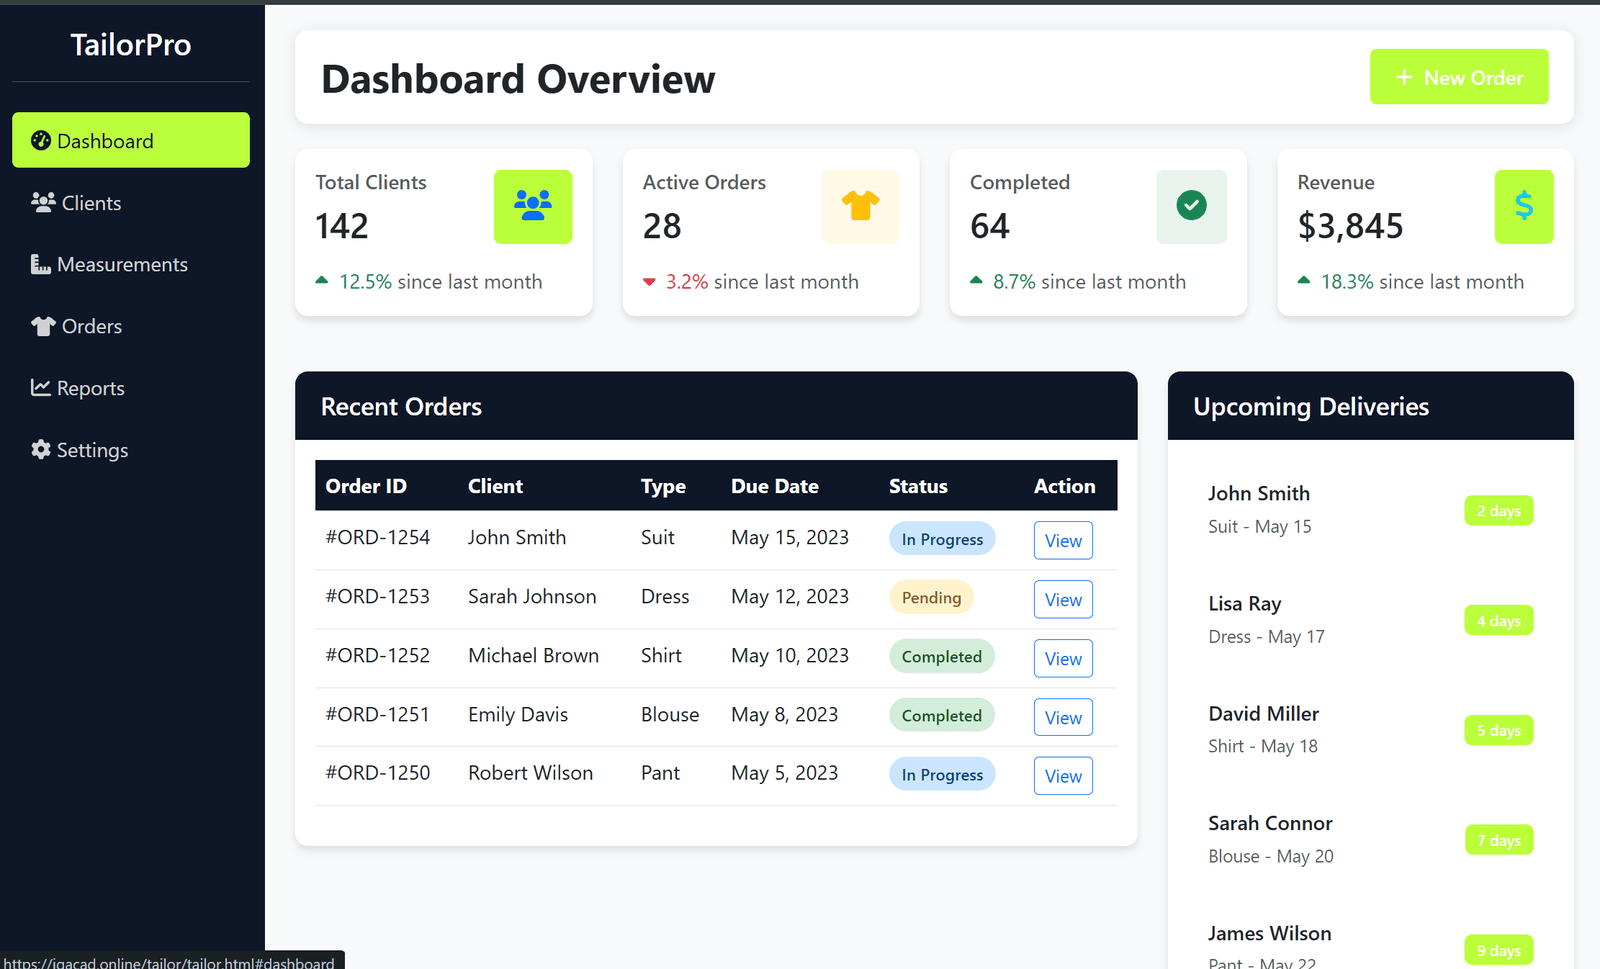Viewport: 1600px width, 969px height.
Task: Navigate to the Clients section
Action: (89, 202)
